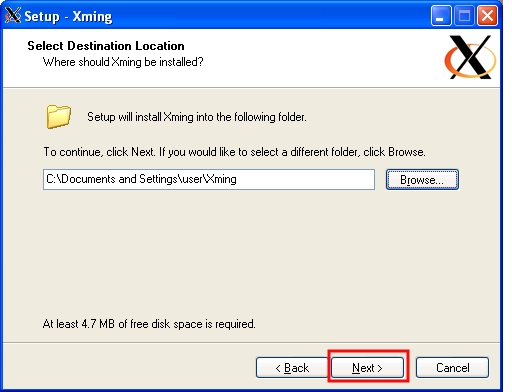The width and height of the screenshot is (512, 392).
Task: Close the Setup - Xming window
Action: coord(487,16)
